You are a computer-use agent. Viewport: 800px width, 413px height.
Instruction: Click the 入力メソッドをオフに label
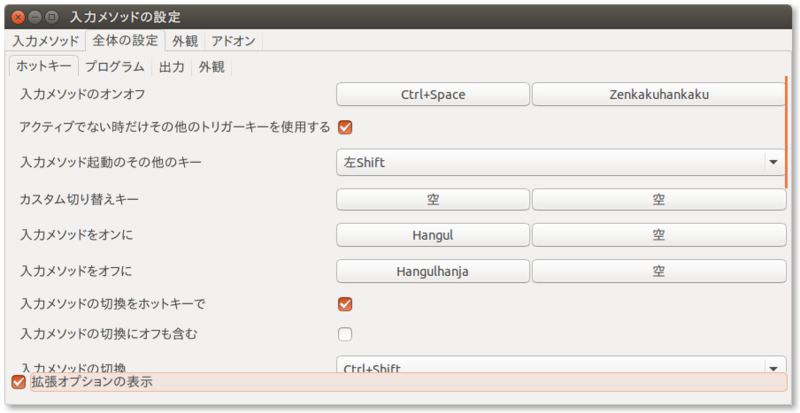(x=76, y=272)
